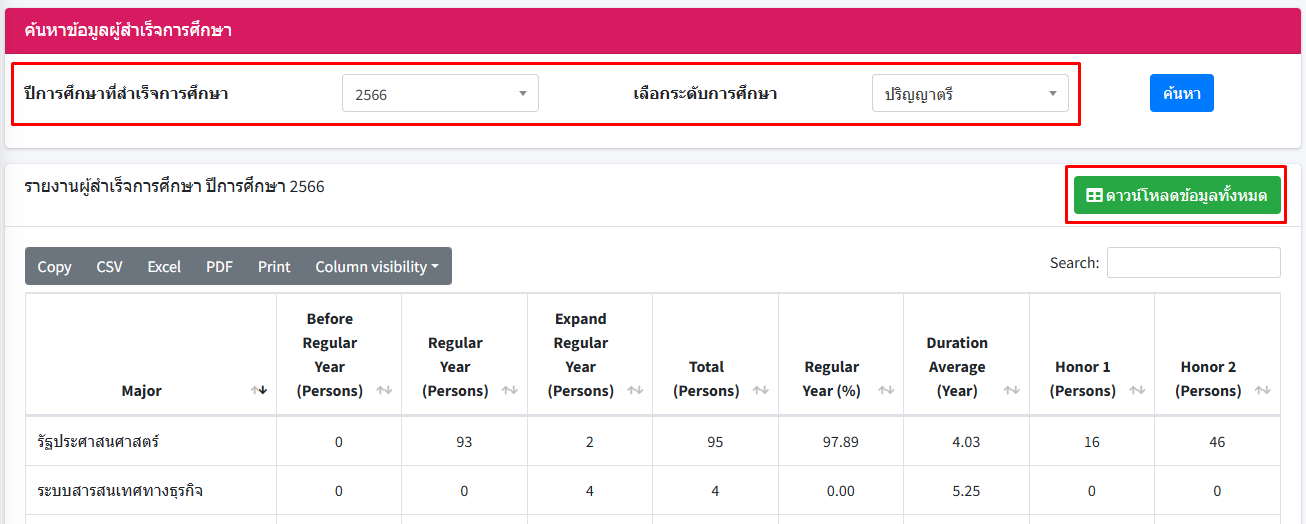Click green ดาวน์โหลดข้อมูลทั้งหมด download button
The image size is (1306, 524).
(1176, 196)
